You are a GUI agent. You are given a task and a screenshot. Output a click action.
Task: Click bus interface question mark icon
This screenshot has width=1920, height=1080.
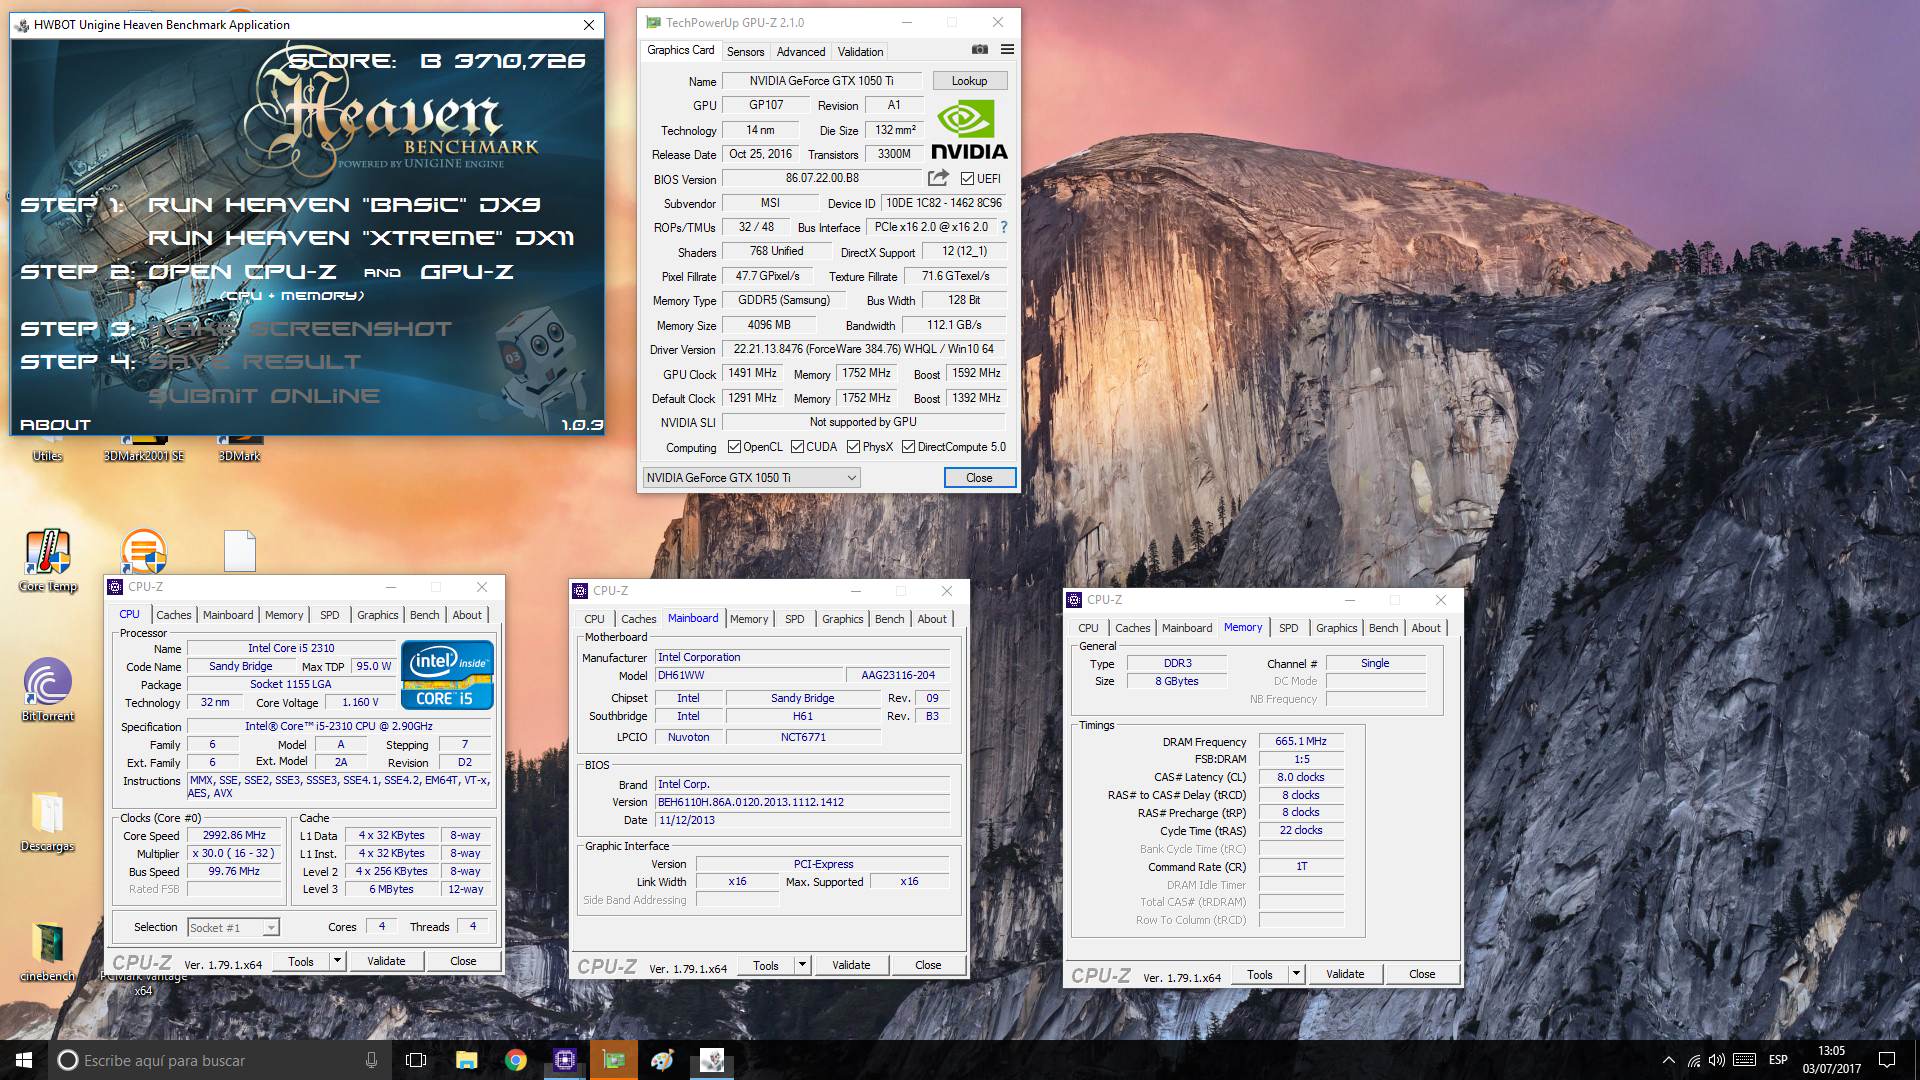[1004, 227]
